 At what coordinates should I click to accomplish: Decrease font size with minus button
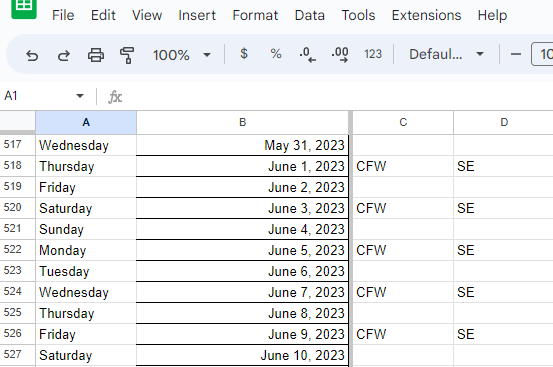pyautogui.click(x=516, y=54)
